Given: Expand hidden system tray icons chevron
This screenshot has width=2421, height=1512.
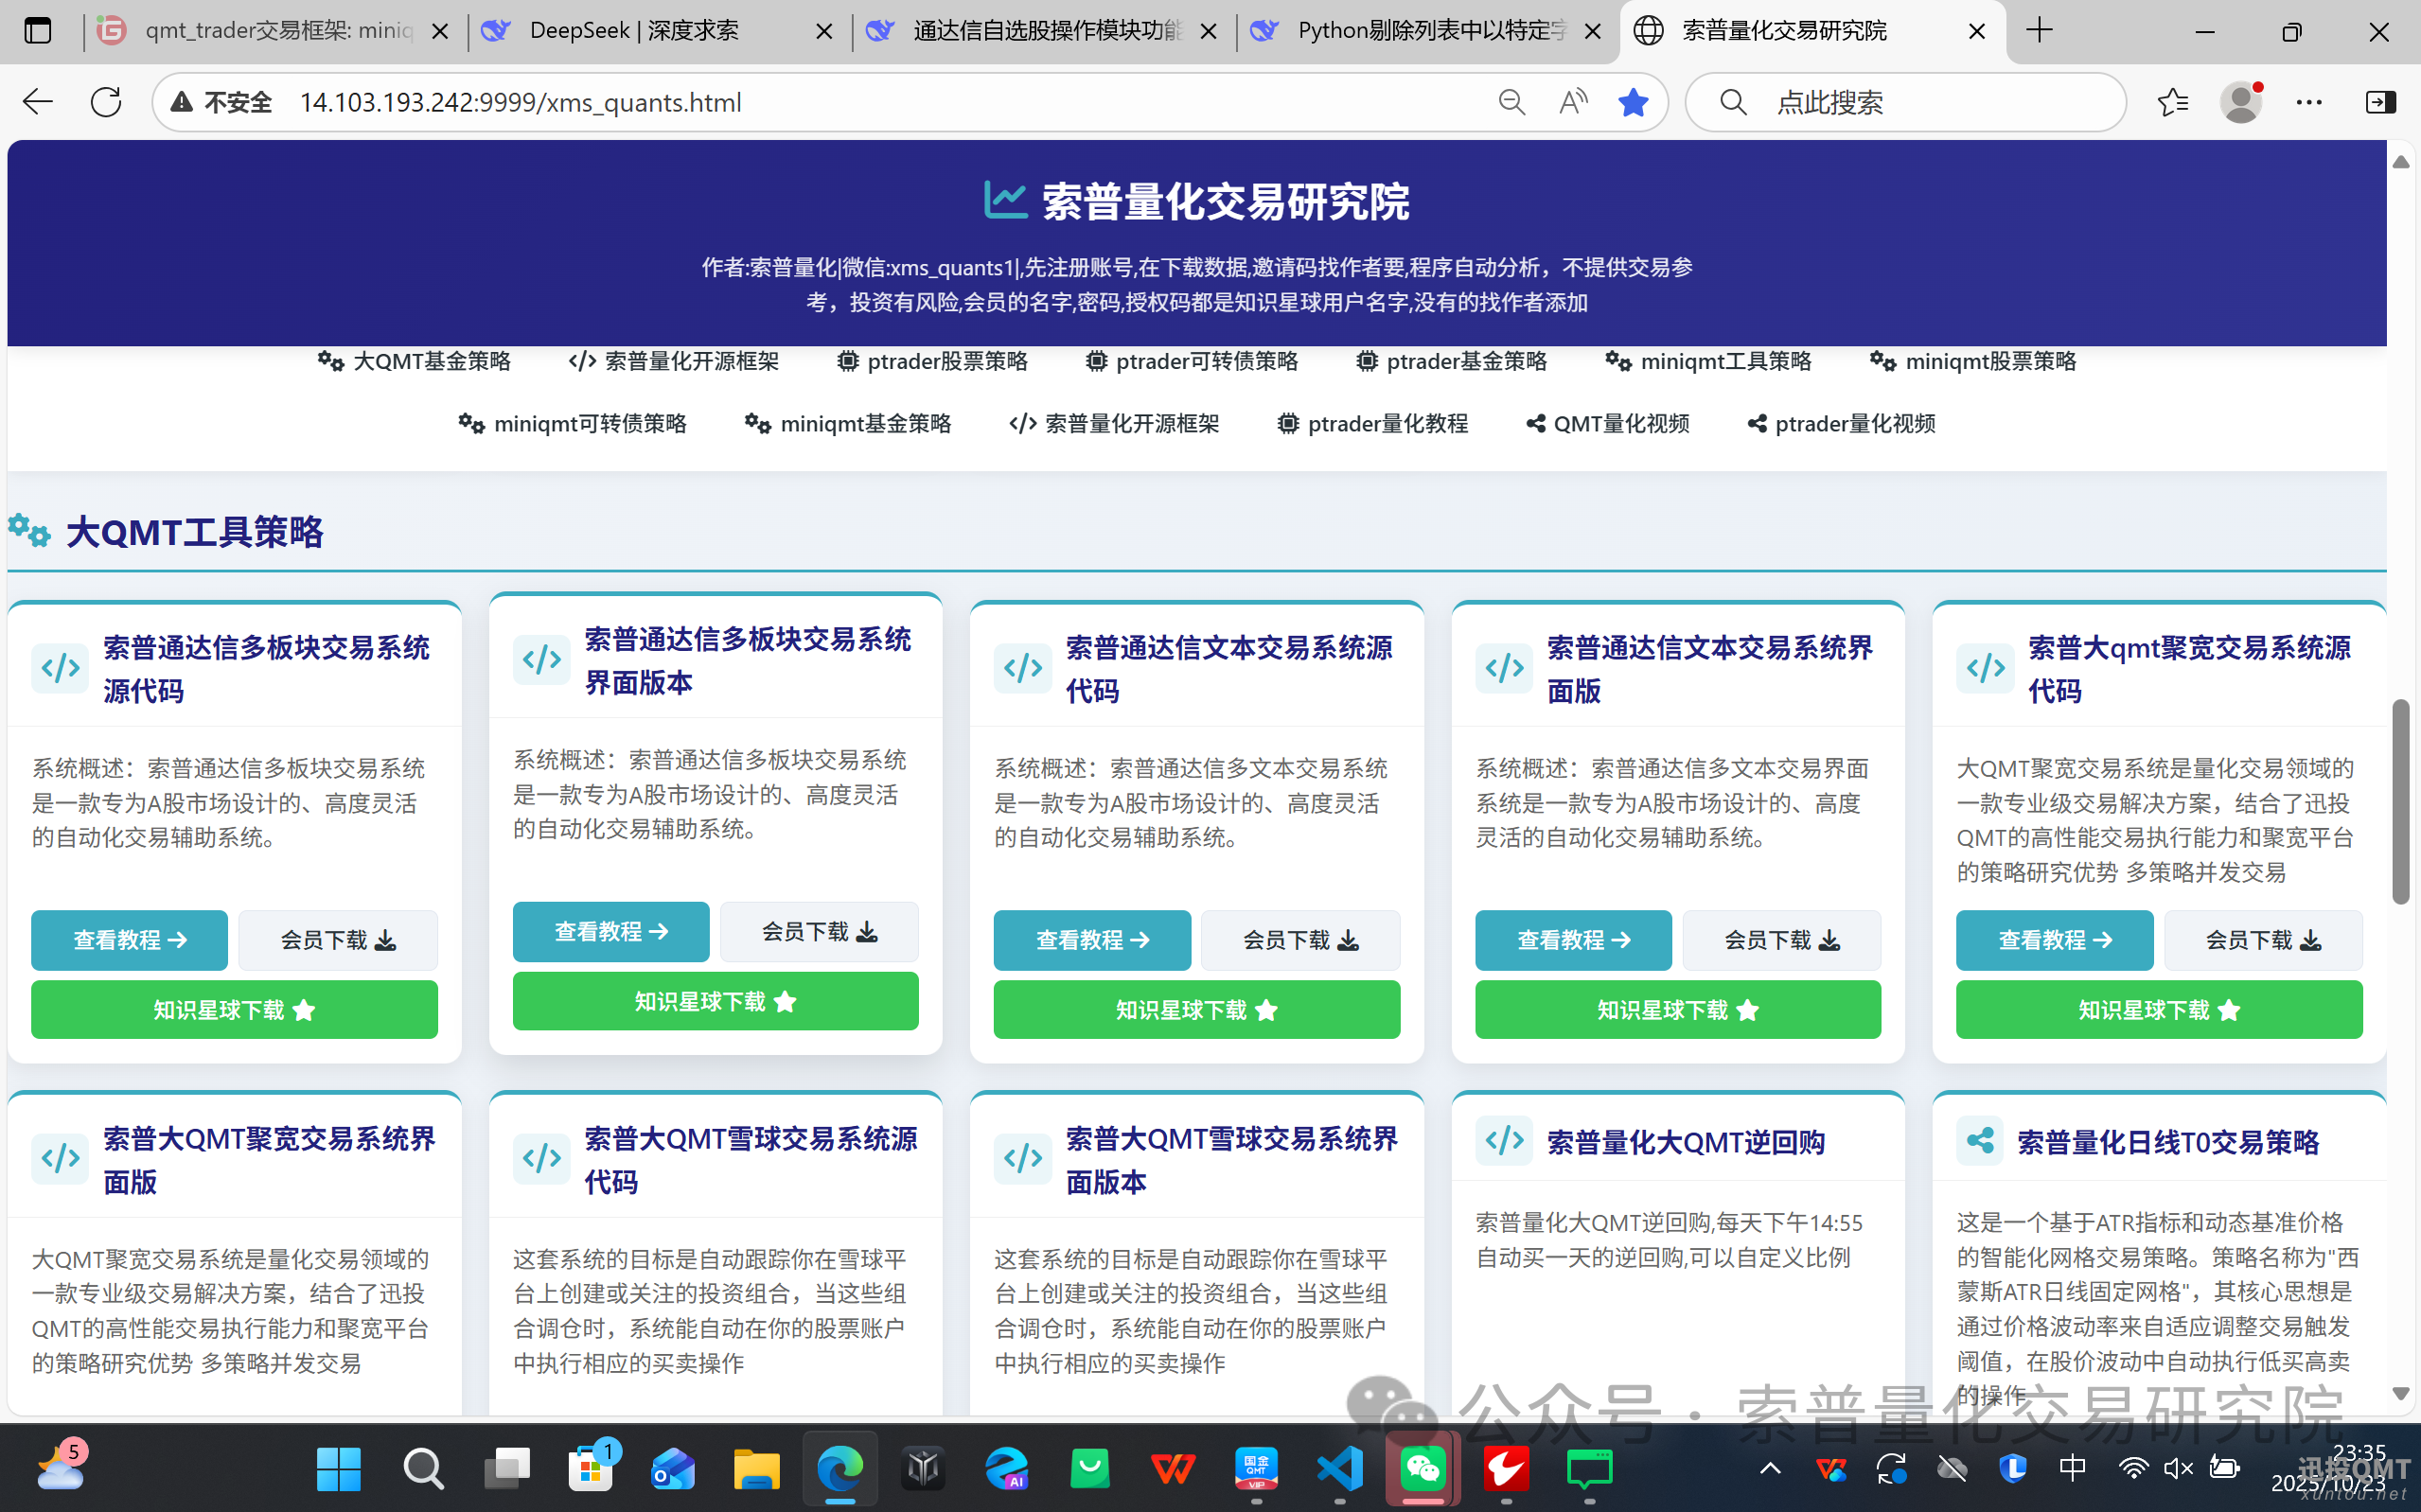Looking at the screenshot, I should (1770, 1468).
